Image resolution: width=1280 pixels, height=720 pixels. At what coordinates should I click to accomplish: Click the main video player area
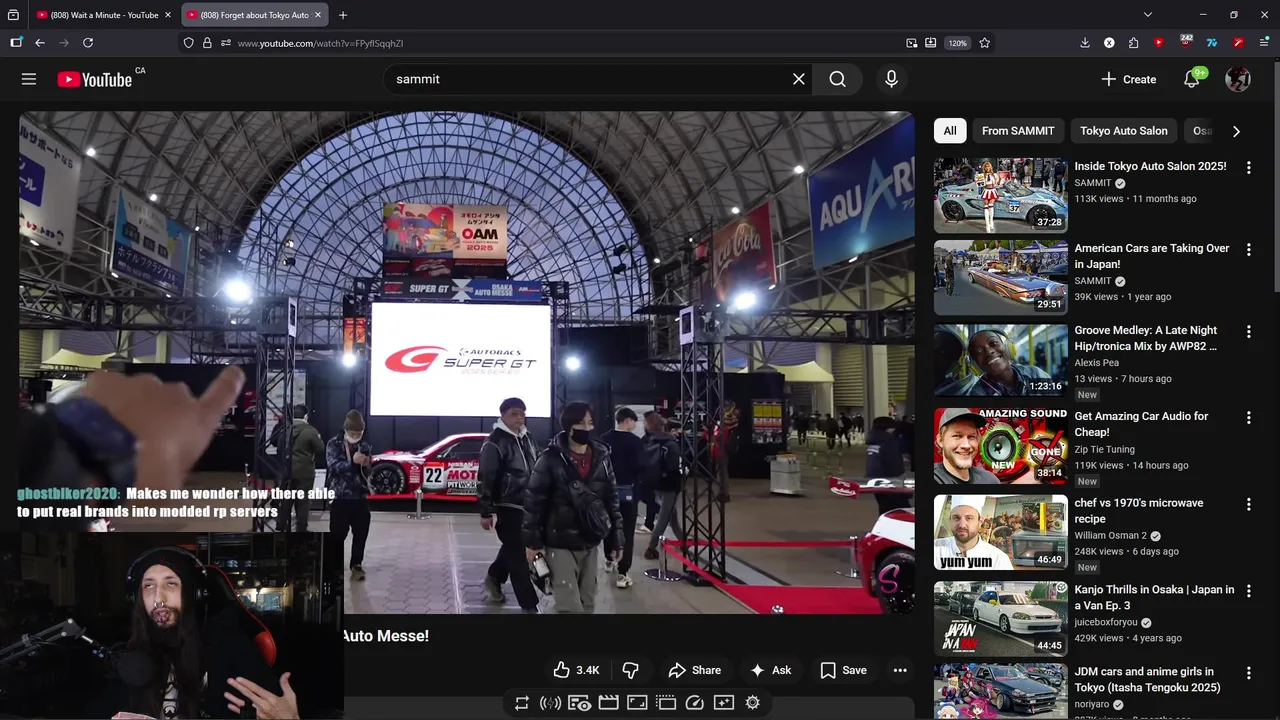pos(466,362)
